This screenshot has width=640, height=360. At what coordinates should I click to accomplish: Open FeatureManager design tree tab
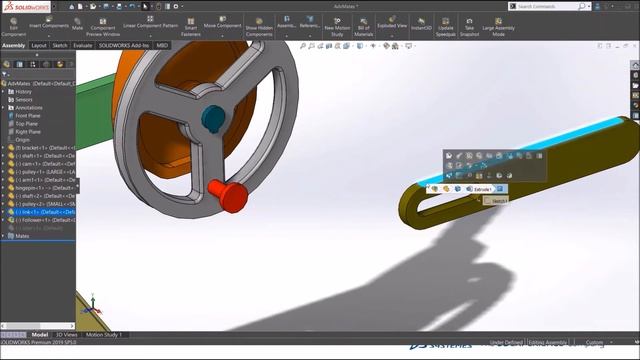(7, 64)
